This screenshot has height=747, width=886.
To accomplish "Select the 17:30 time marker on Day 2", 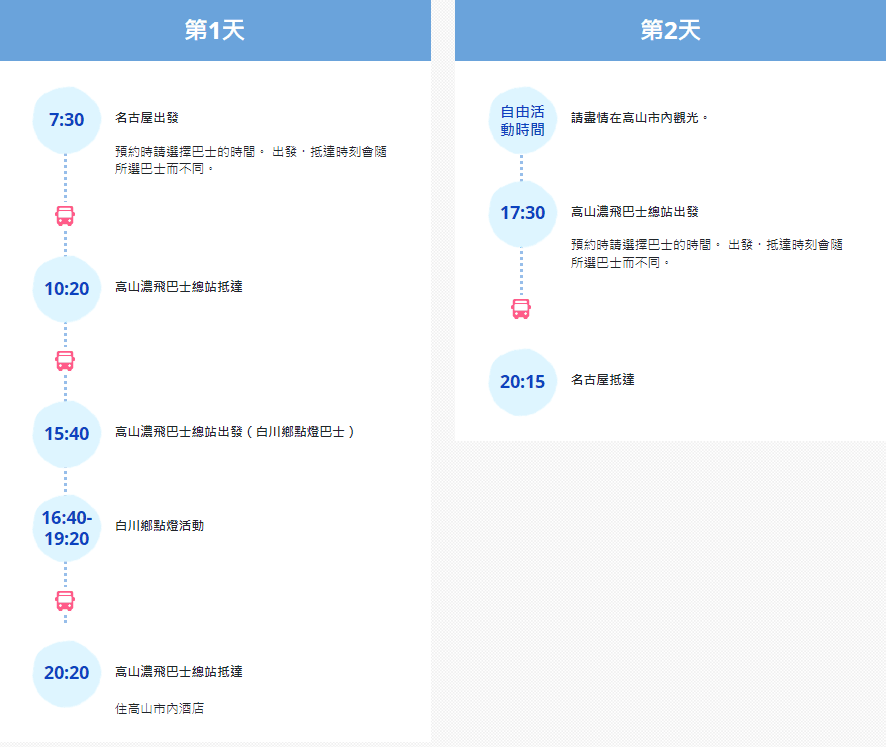I will coord(522,213).
